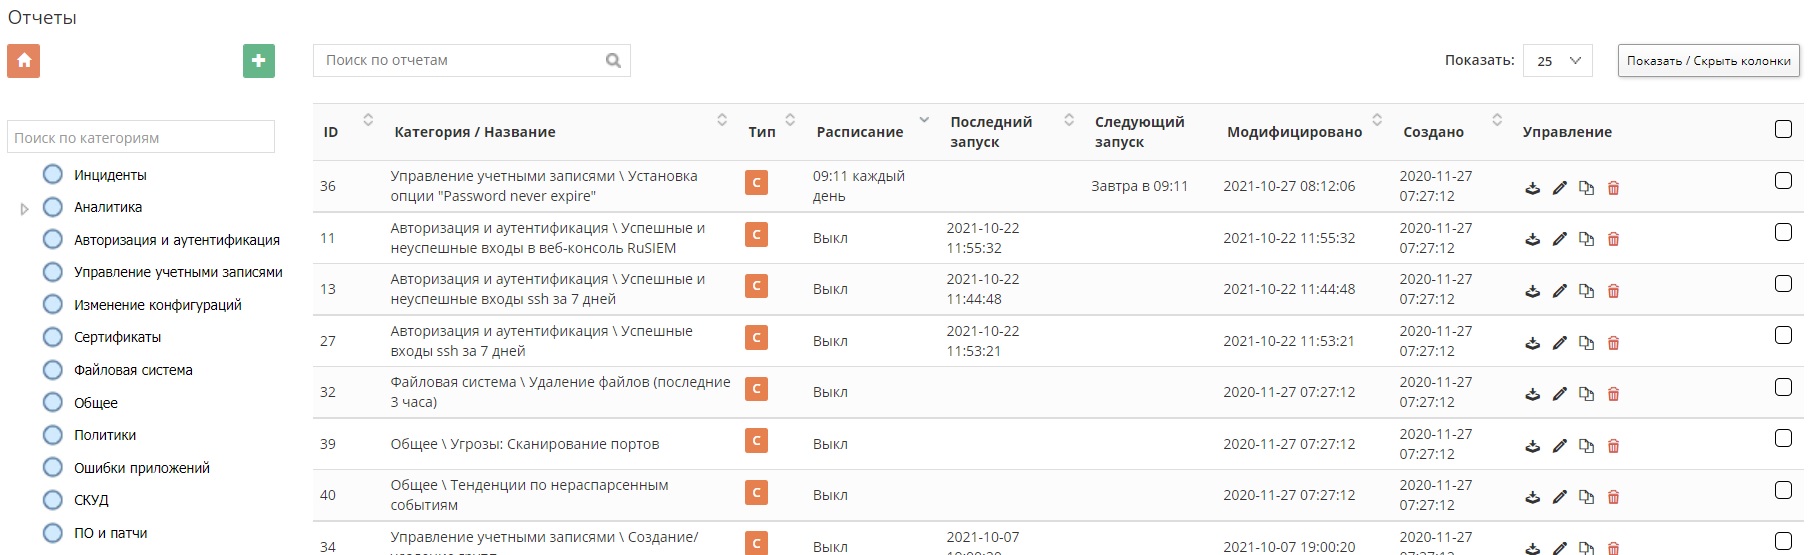Tick the checkbox for report ID 36

click(1783, 181)
